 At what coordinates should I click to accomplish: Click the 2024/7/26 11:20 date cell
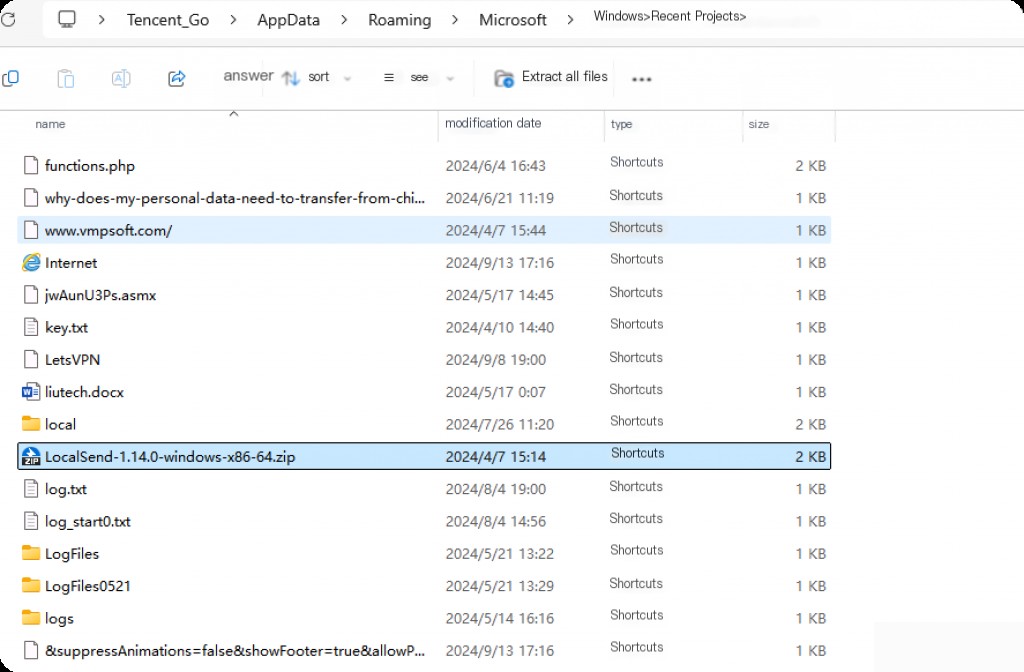click(x=500, y=424)
